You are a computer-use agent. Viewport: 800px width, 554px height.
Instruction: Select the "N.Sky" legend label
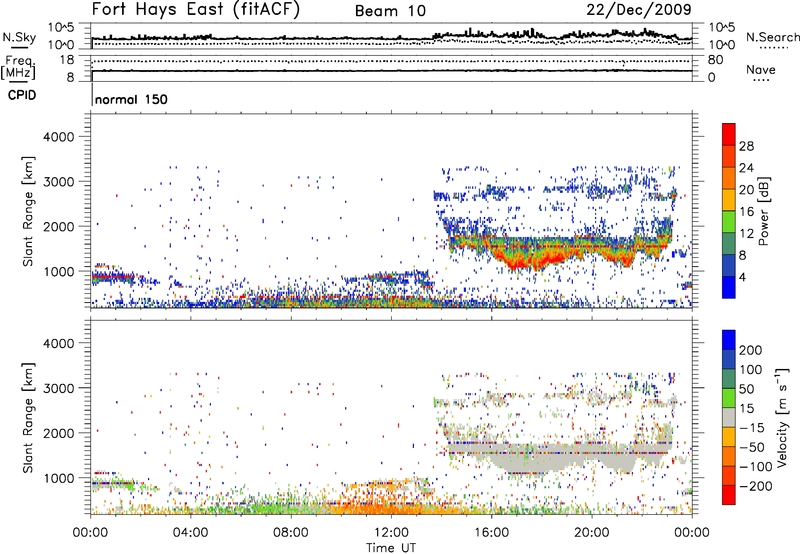click(x=19, y=37)
